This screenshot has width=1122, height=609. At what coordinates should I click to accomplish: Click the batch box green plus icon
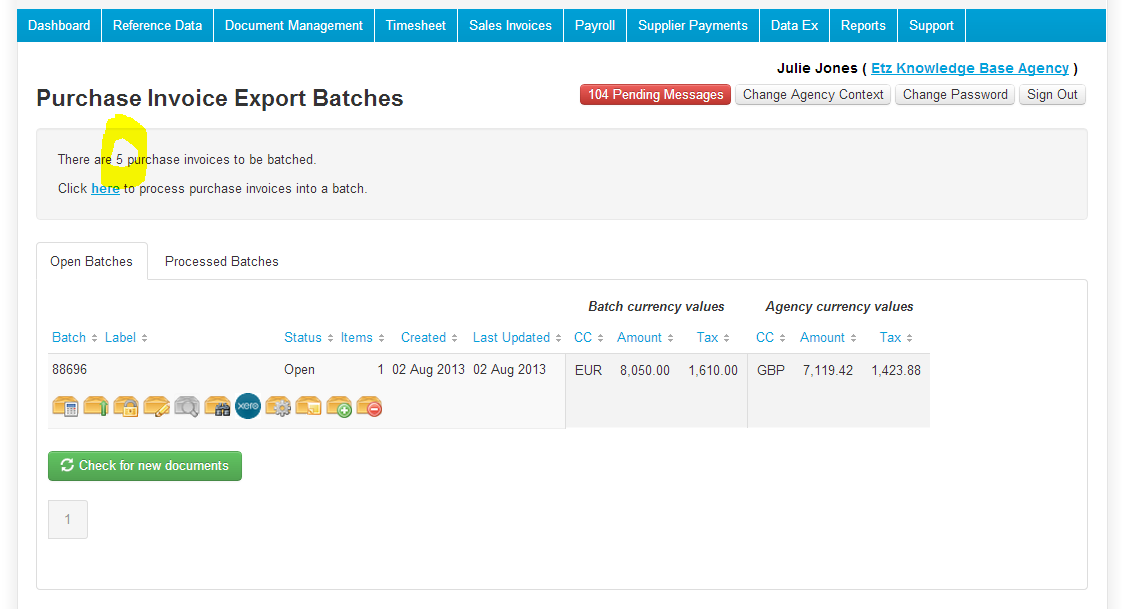[x=339, y=406]
